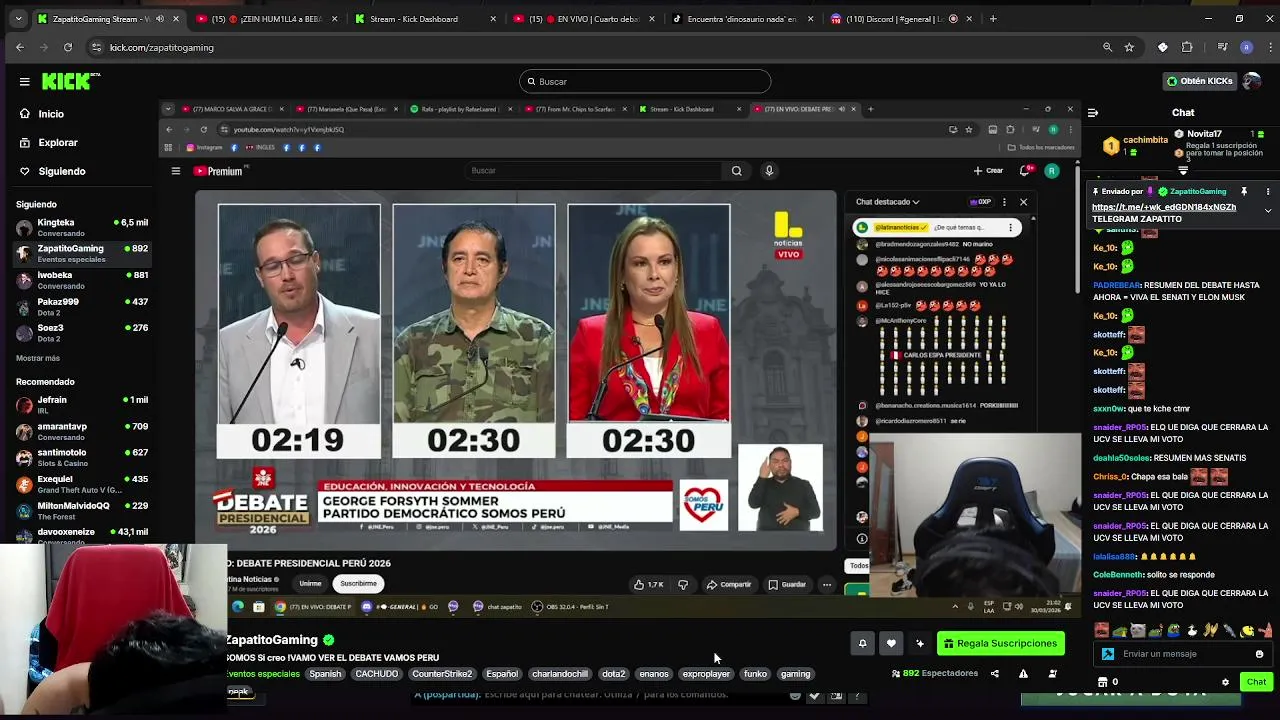Click the moderator hammer icon in chat input

point(1108,654)
